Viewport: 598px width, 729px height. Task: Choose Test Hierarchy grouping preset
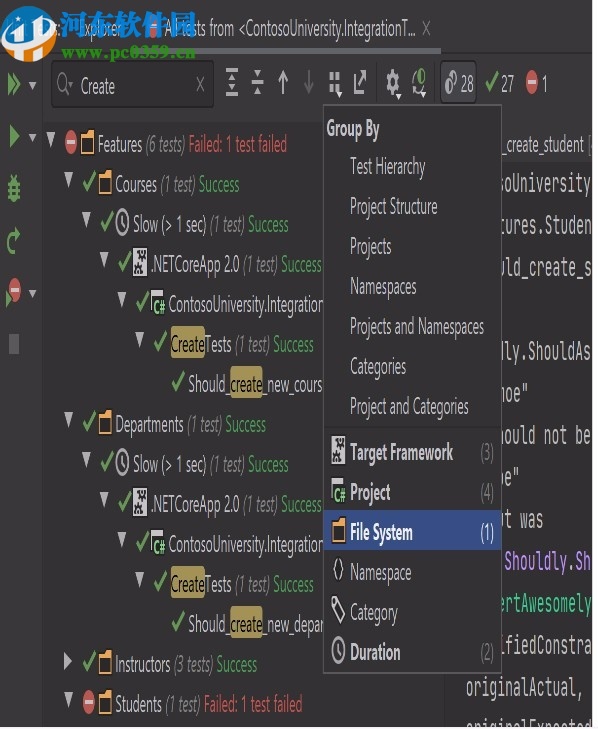(x=387, y=167)
